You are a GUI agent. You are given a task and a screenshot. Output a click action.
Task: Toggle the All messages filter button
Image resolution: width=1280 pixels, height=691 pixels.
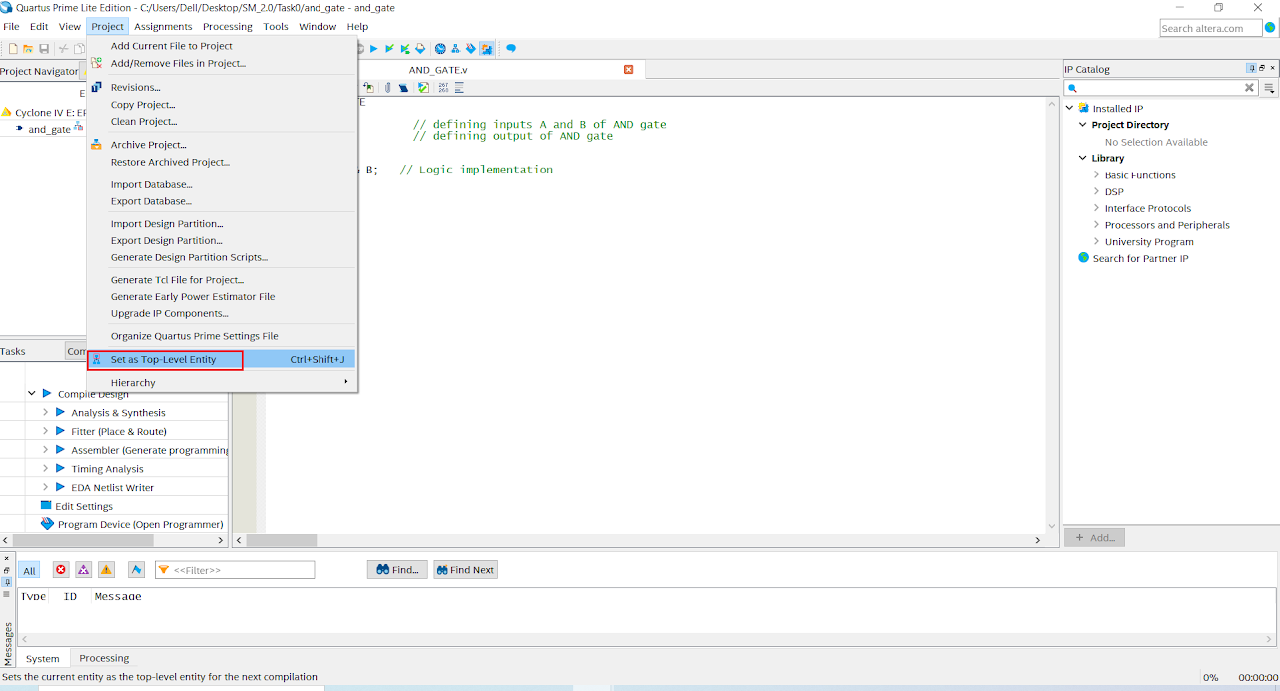point(29,570)
